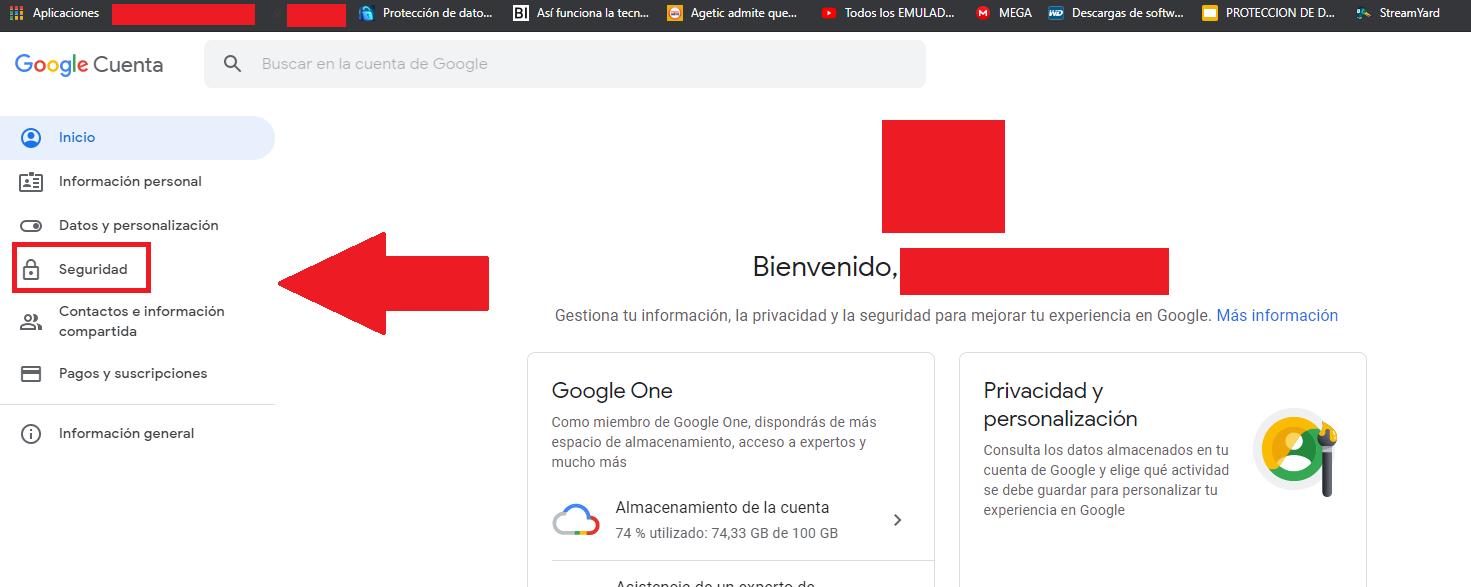Screen dimensions: 1471x587
Task: Click the Información general info icon
Action: point(31,434)
